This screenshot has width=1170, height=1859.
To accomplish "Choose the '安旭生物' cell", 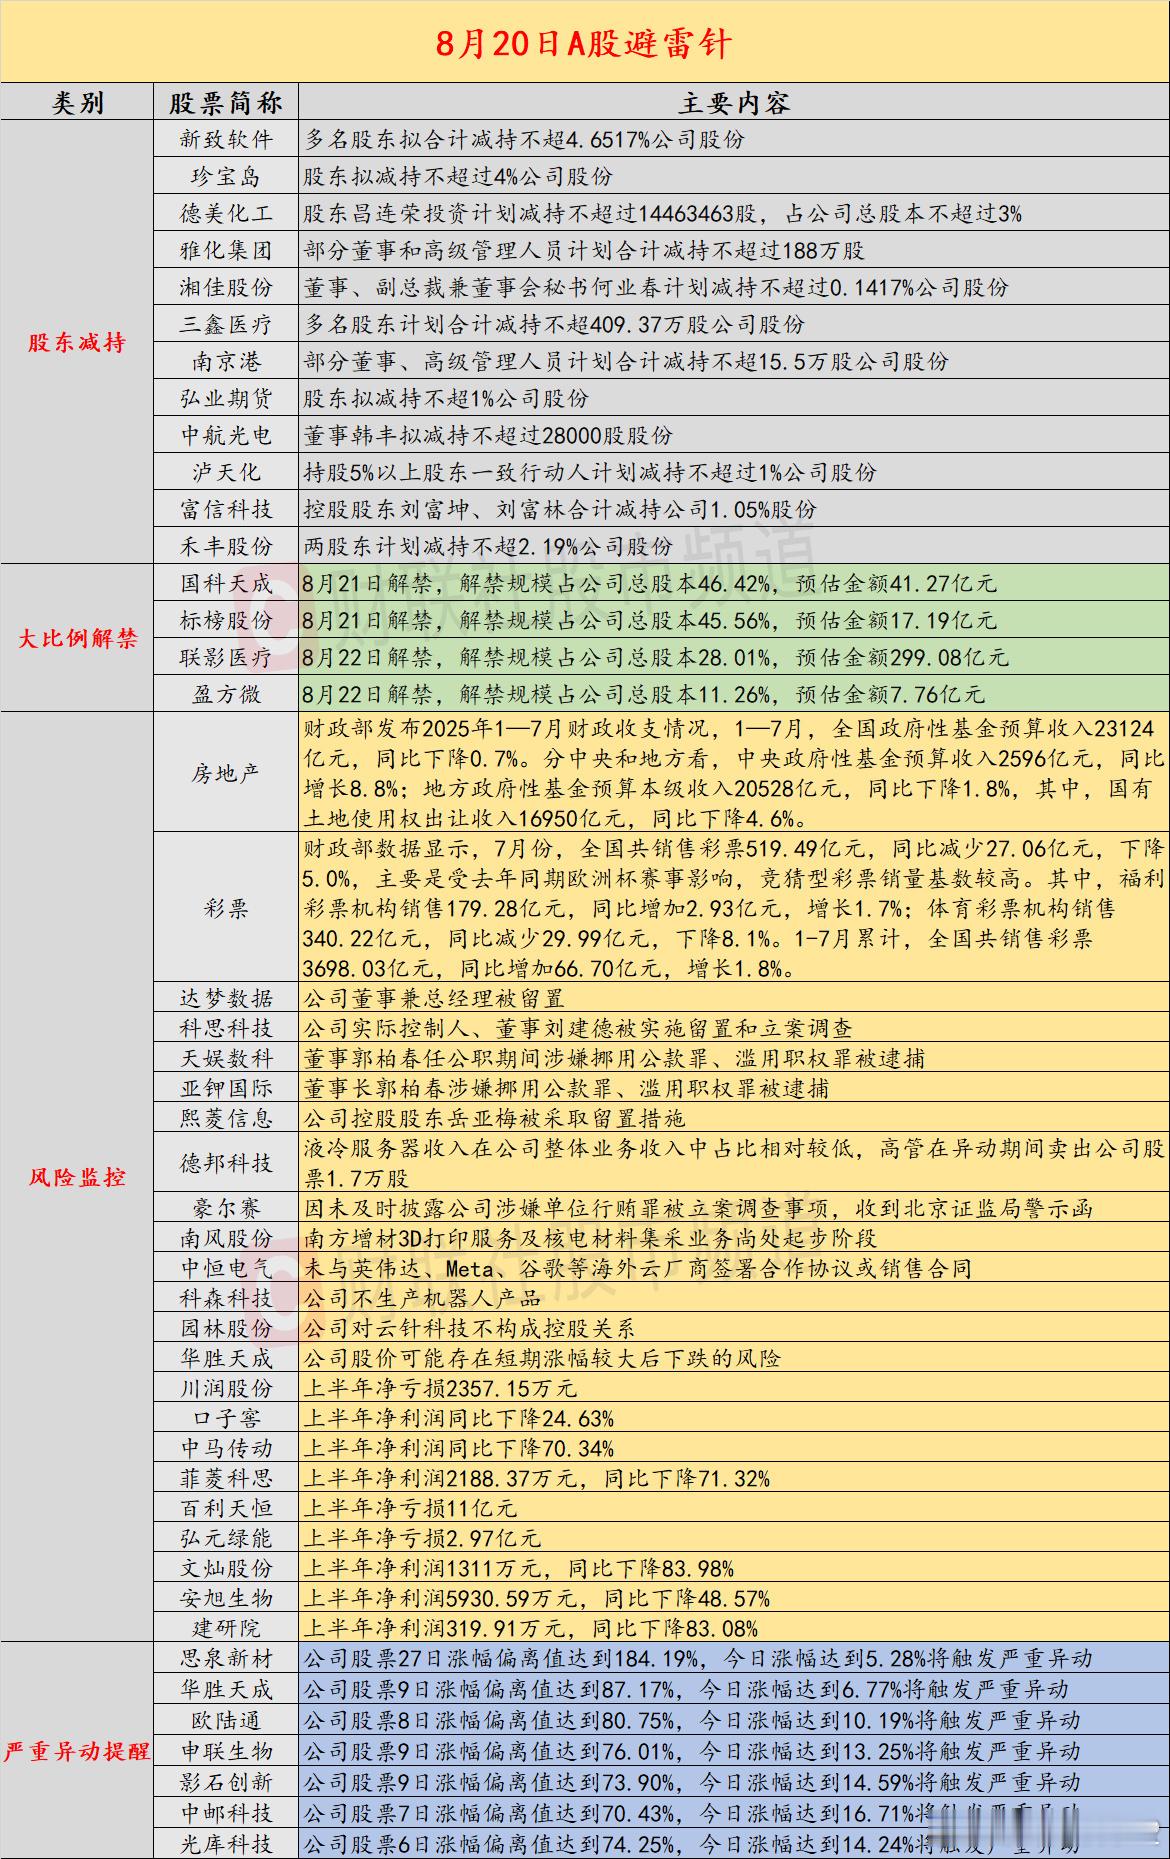I will pos(226,1599).
